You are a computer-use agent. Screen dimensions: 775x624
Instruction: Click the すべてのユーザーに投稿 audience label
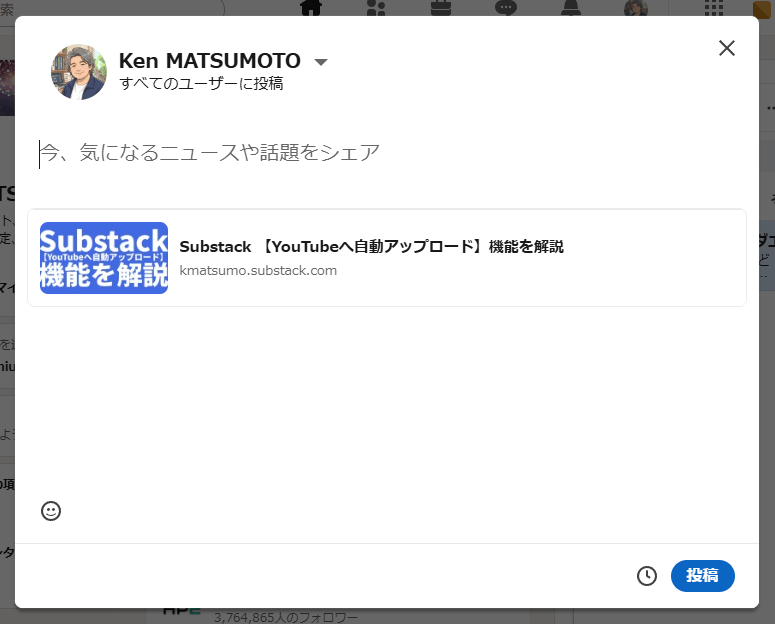click(x=201, y=84)
